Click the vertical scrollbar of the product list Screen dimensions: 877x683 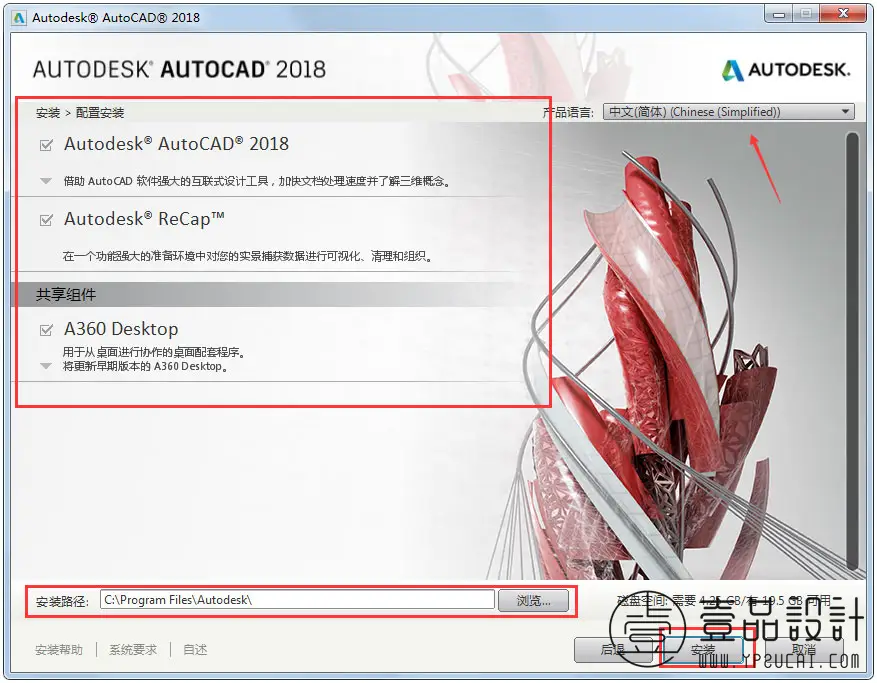point(852,351)
